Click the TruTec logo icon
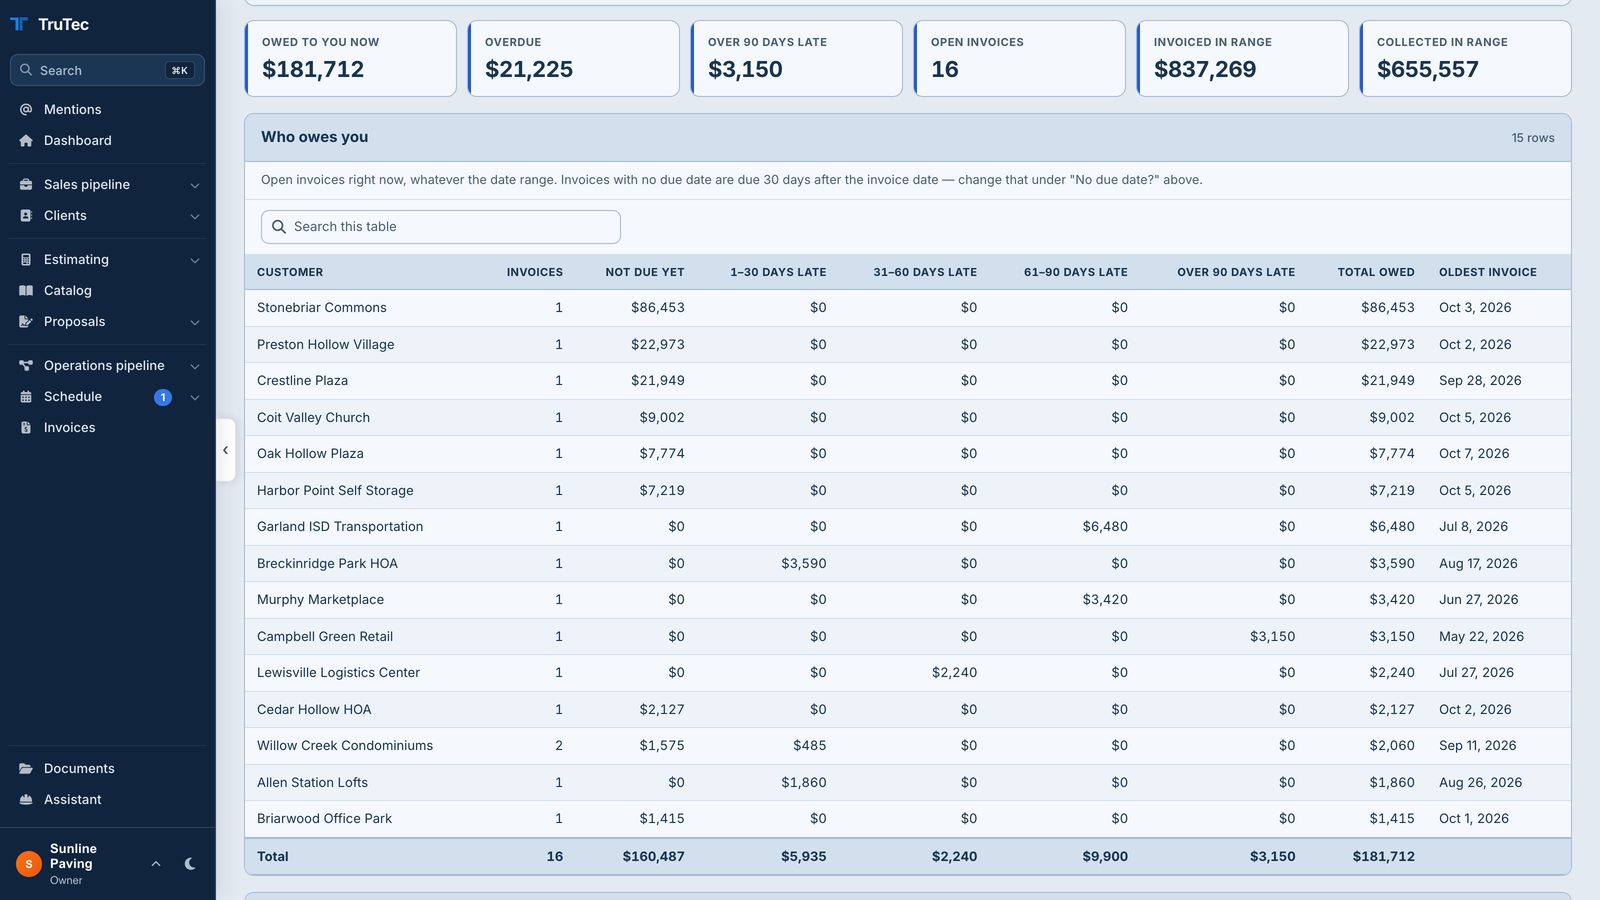The height and width of the screenshot is (900, 1600). click(19, 24)
